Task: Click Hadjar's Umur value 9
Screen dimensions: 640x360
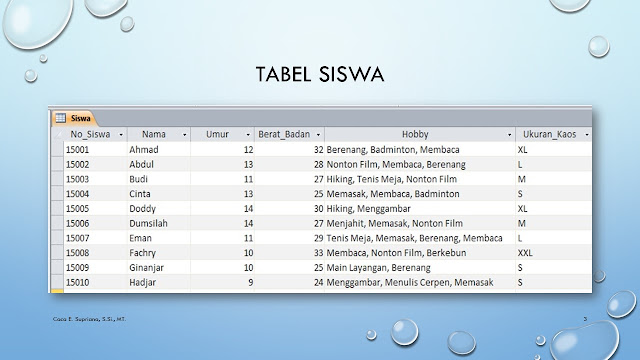Action: (222, 282)
